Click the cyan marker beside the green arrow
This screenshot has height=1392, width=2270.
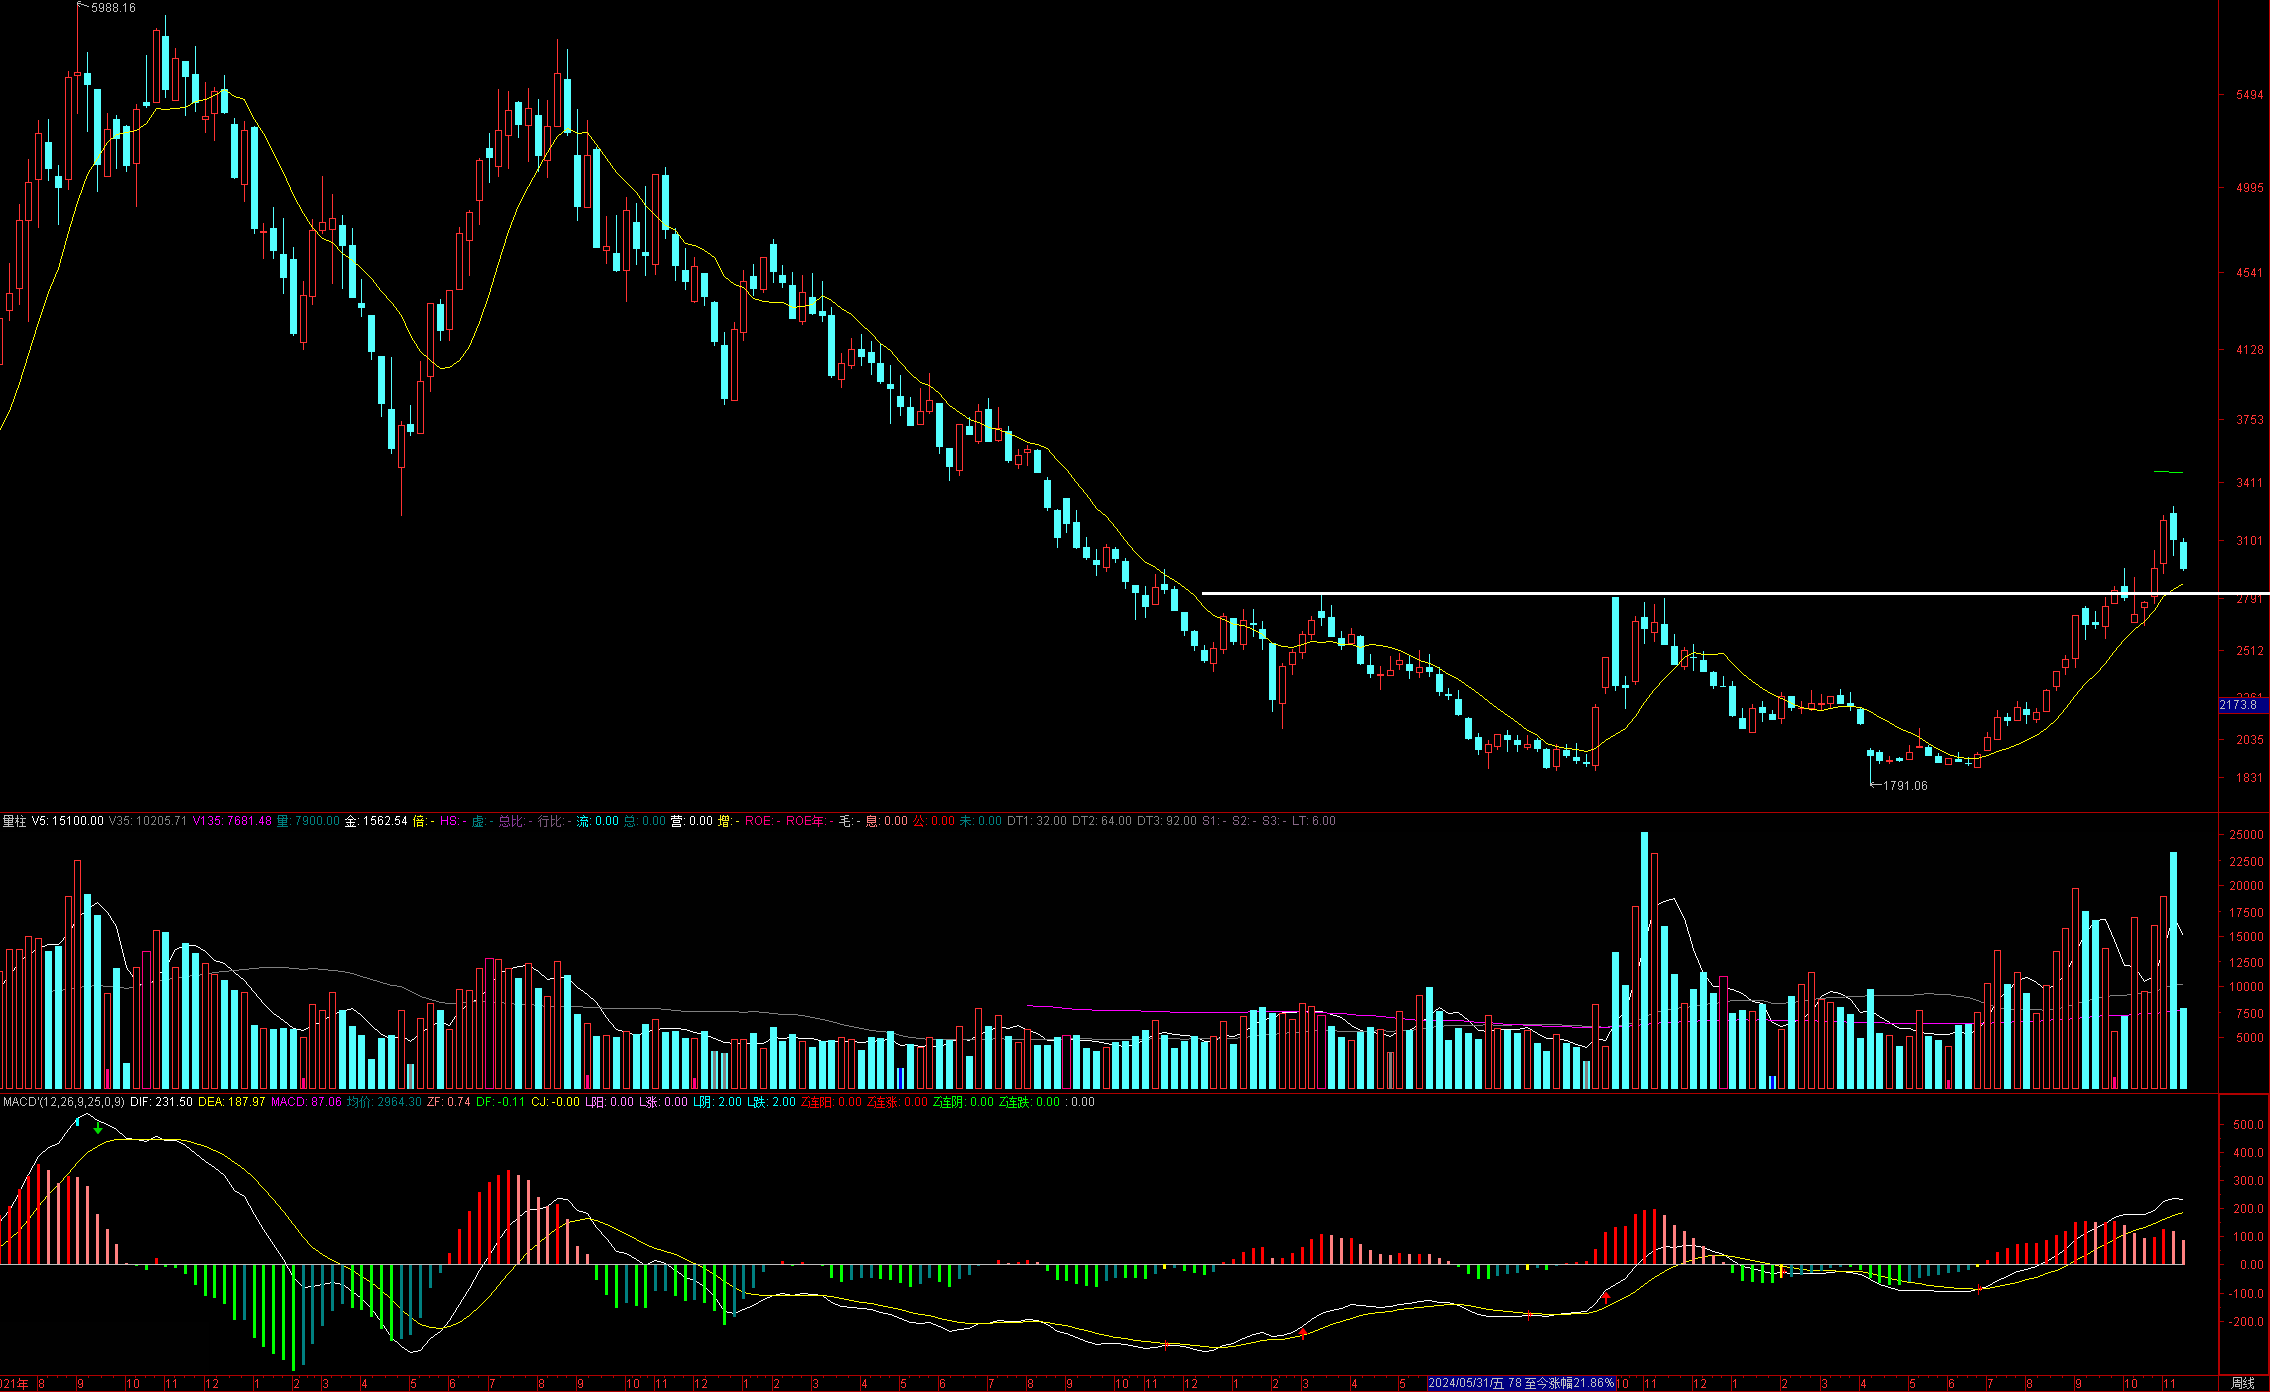[78, 1122]
